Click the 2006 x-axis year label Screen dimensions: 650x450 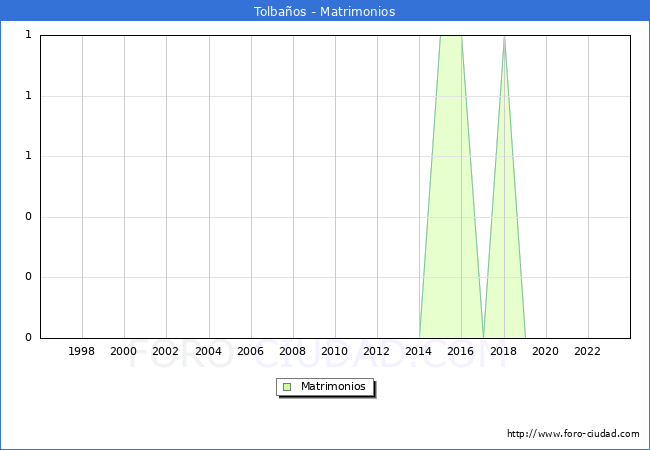click(250, 352)
